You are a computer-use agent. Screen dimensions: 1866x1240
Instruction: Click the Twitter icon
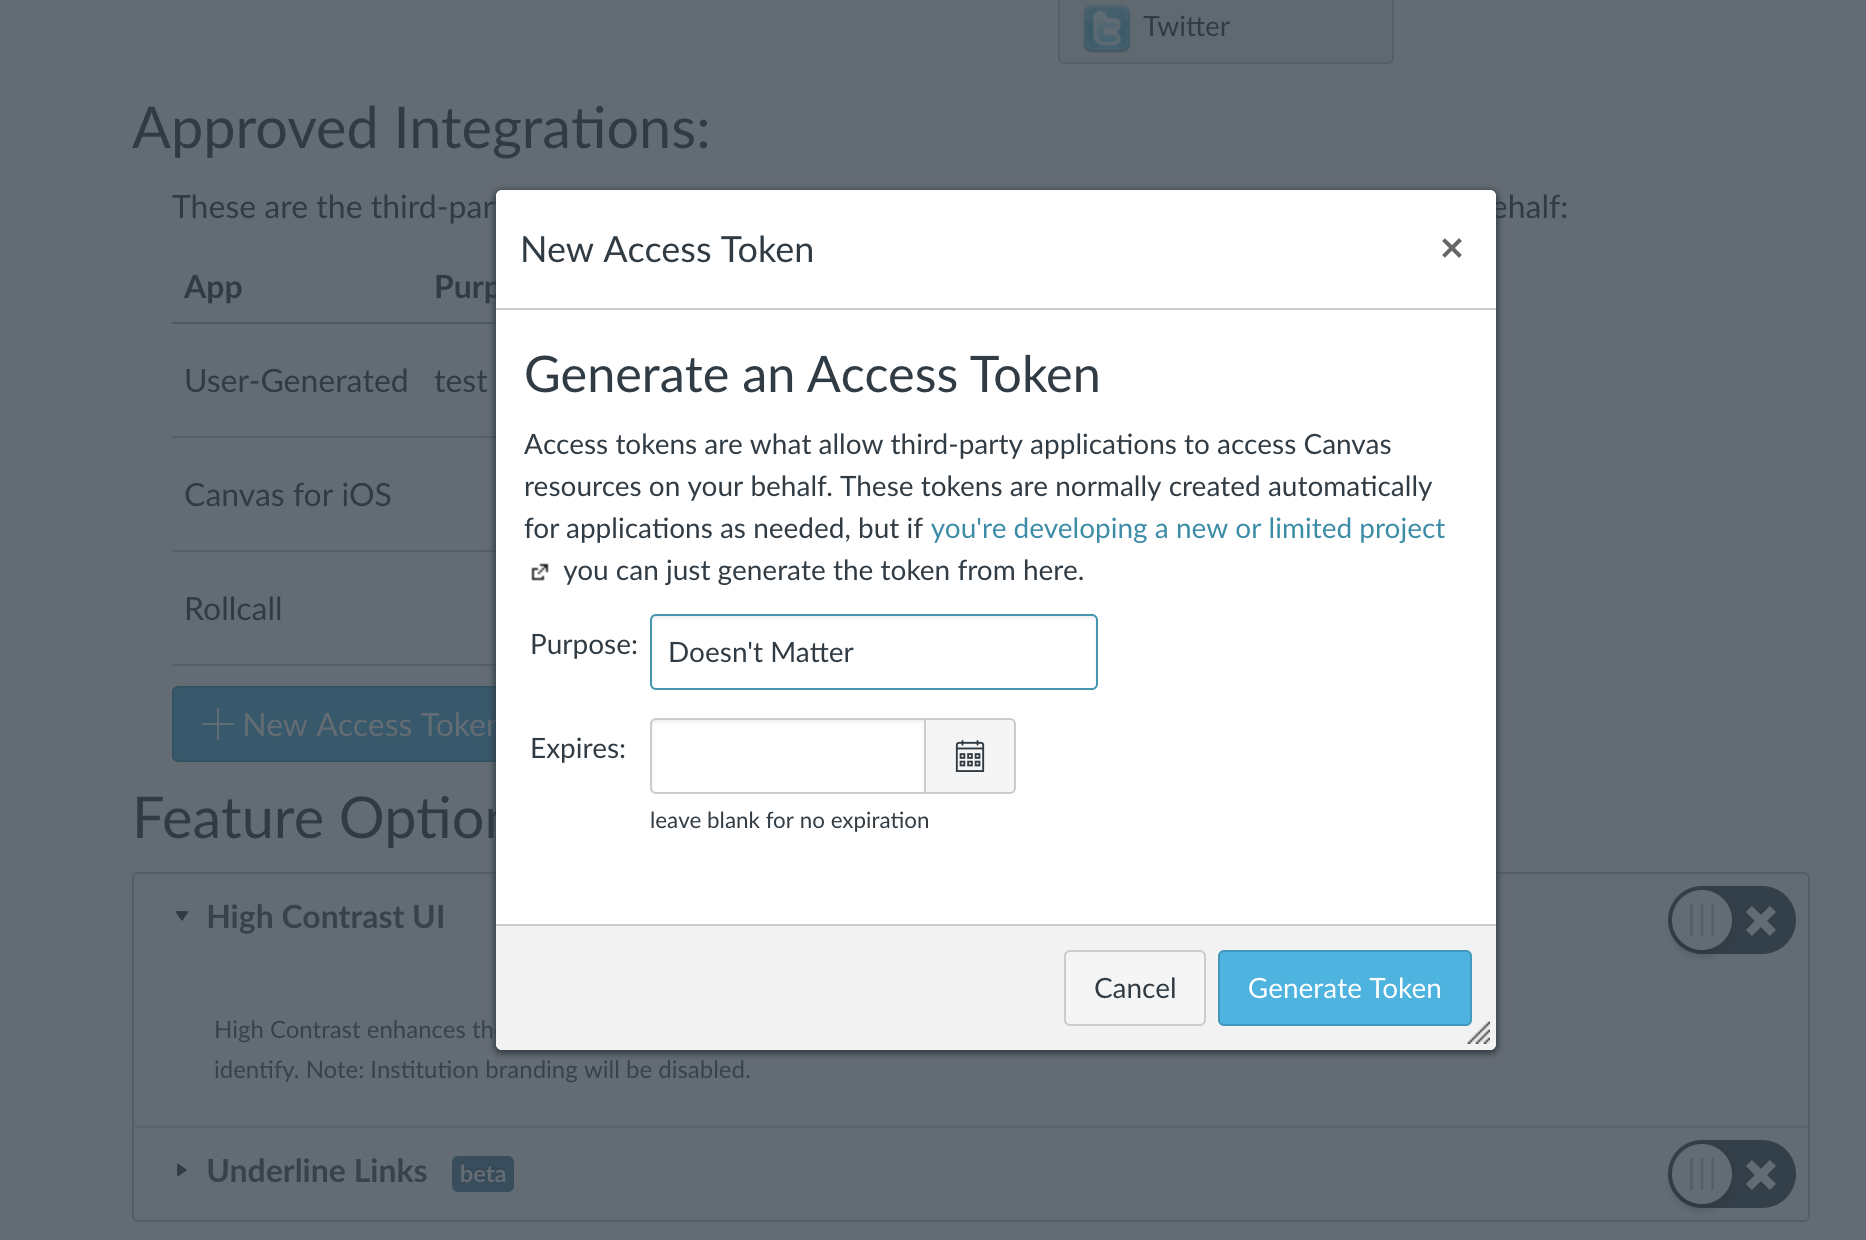pos(1105,26)
